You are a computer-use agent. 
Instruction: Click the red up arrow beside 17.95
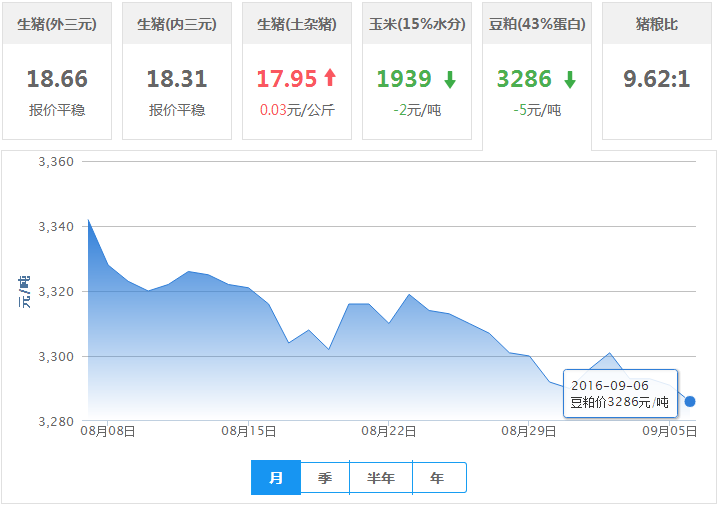(330, 77)
